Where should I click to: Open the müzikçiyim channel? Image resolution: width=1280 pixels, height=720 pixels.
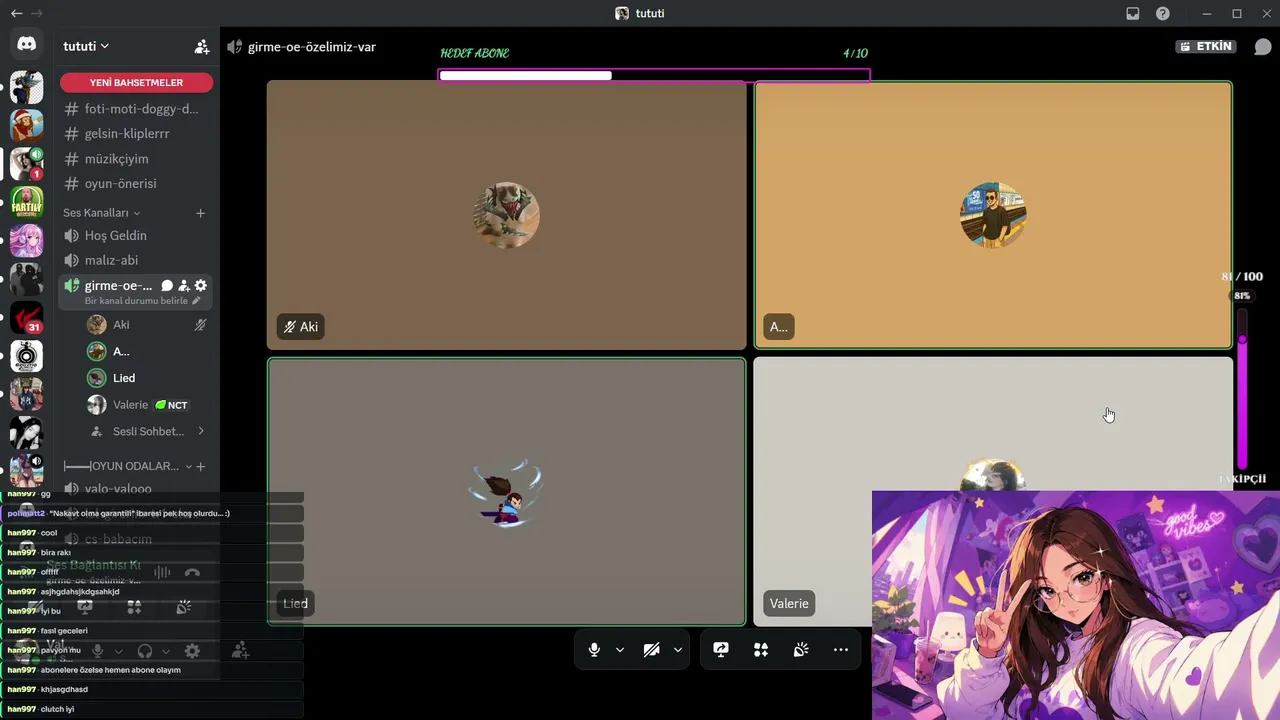pos(138,159)
